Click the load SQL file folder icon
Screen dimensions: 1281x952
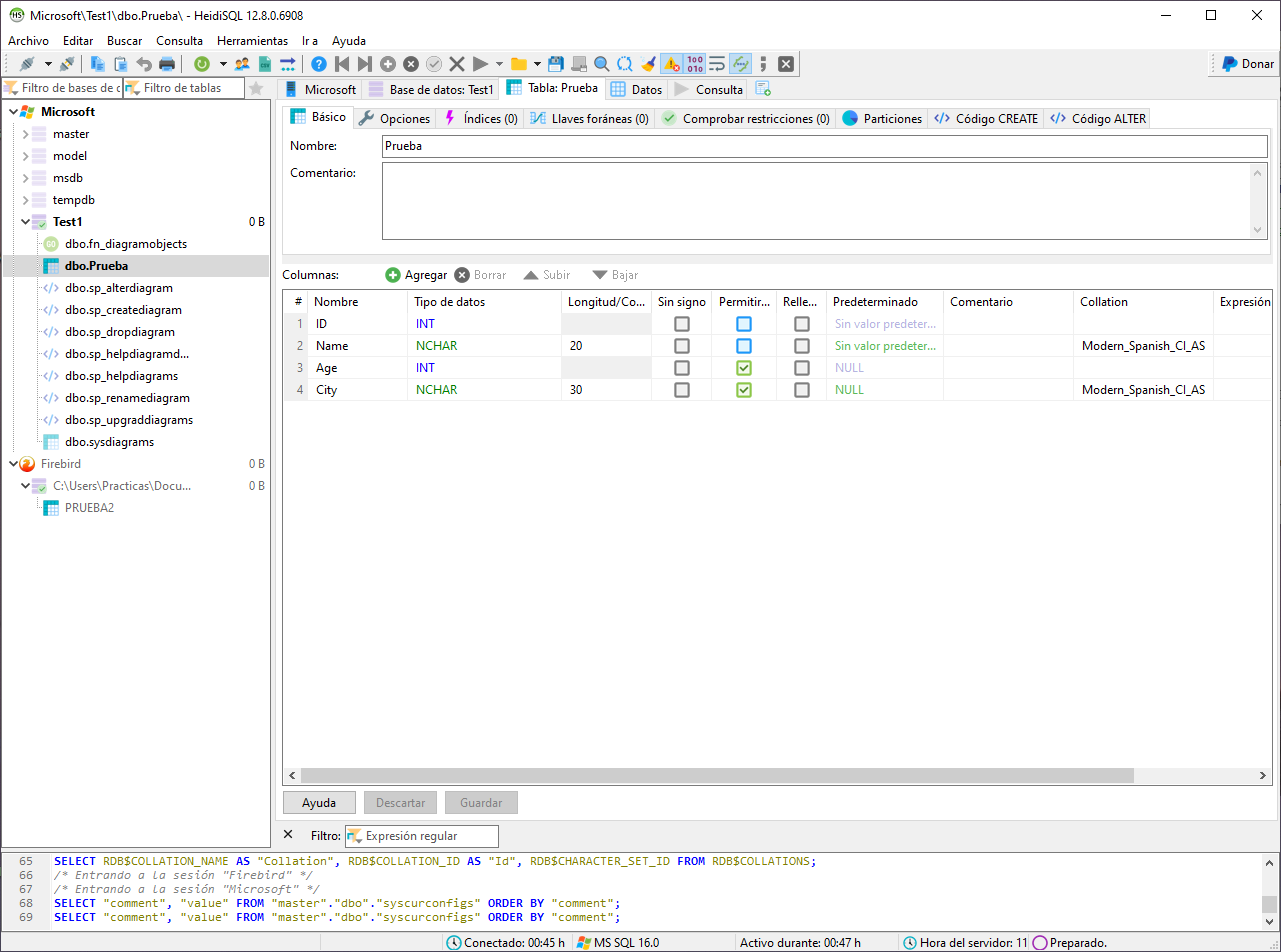[x=519, y=64]
